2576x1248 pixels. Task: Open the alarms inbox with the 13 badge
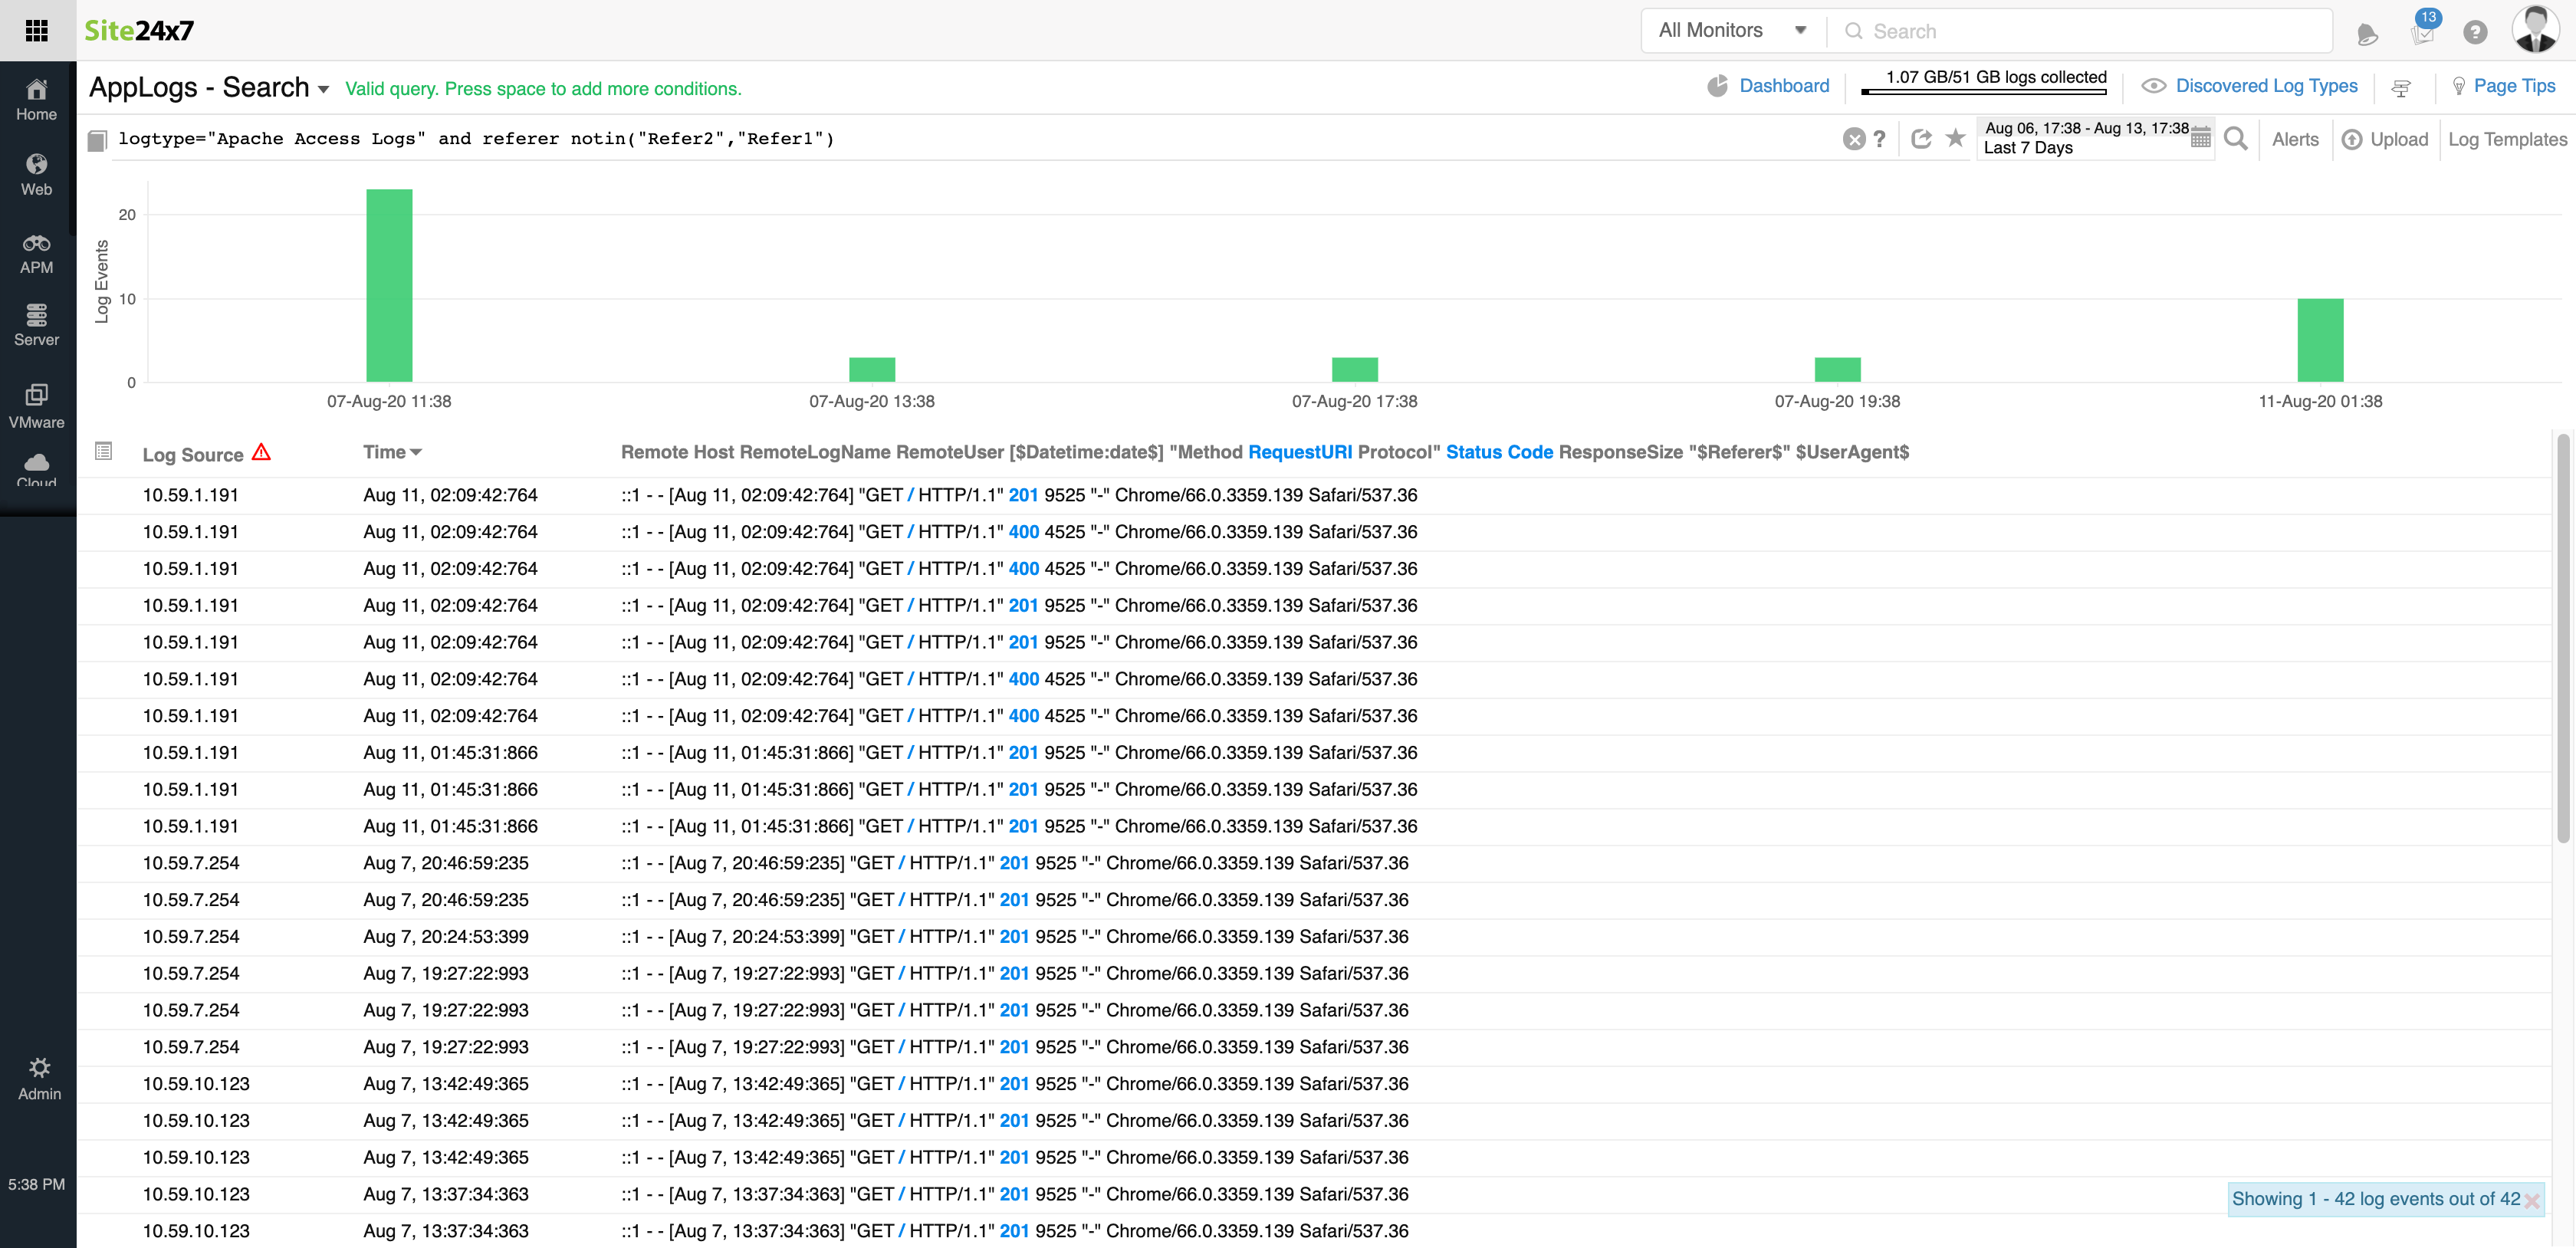[x=2422, y=32]
